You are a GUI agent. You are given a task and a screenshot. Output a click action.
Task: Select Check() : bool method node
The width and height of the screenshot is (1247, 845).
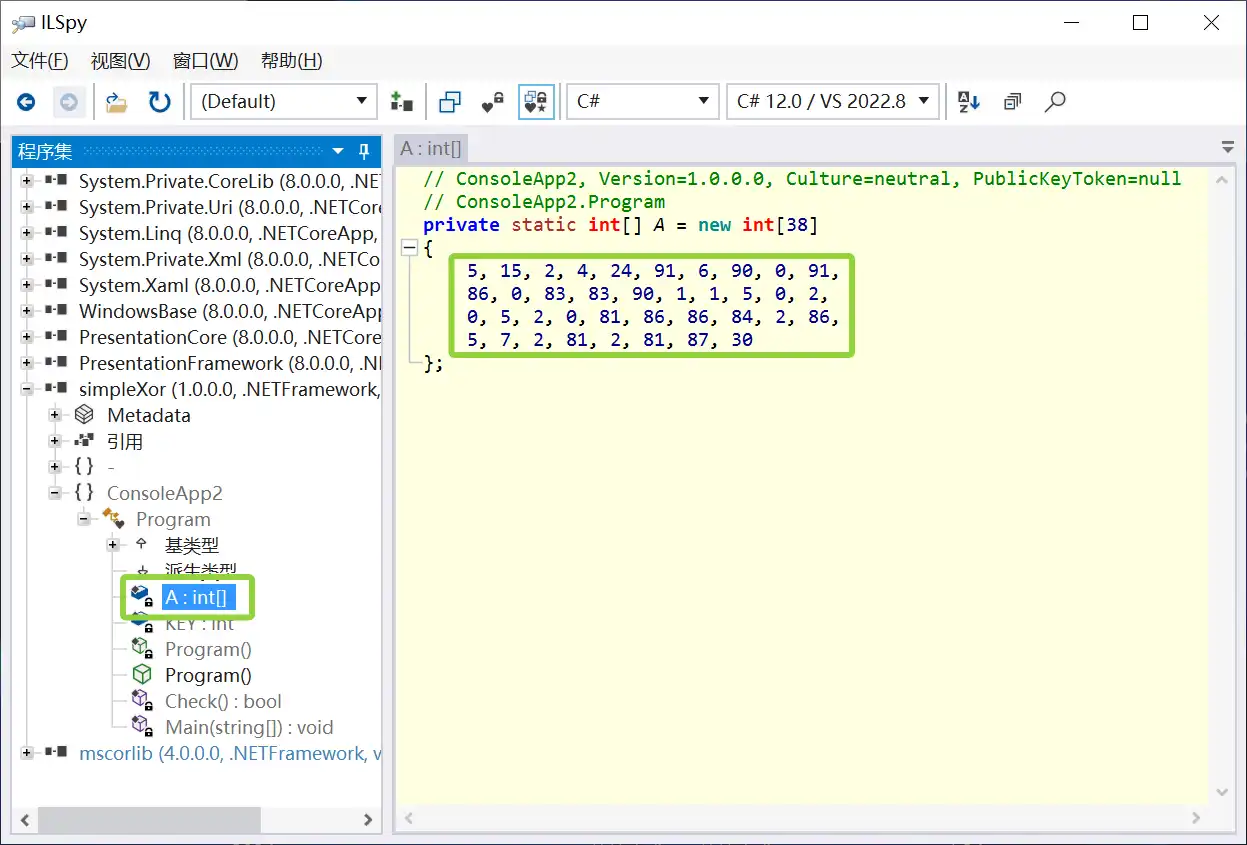tap(222, 701)
